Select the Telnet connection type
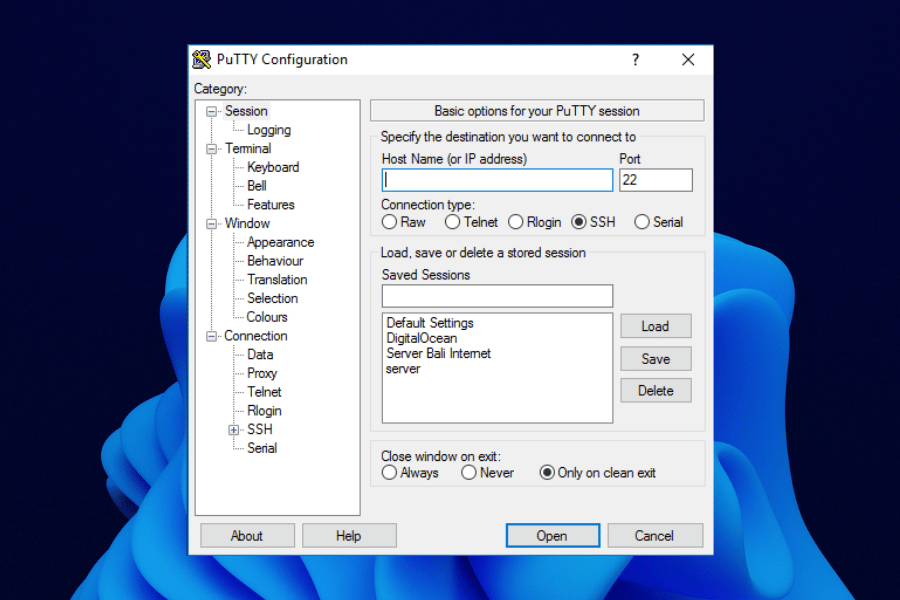This screenshot has height=600, width=900. coord(452,222)
